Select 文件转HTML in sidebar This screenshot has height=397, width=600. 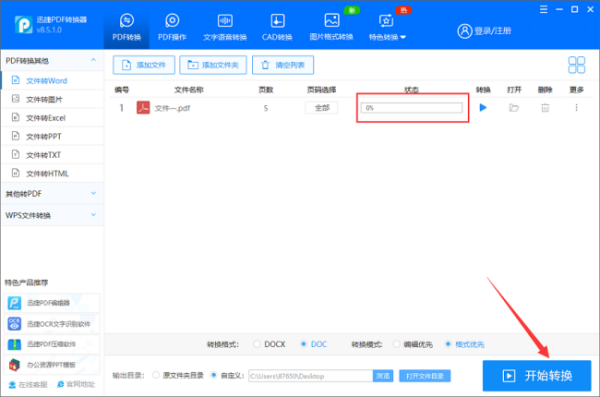pyautogui.click(x=52, y=173)
